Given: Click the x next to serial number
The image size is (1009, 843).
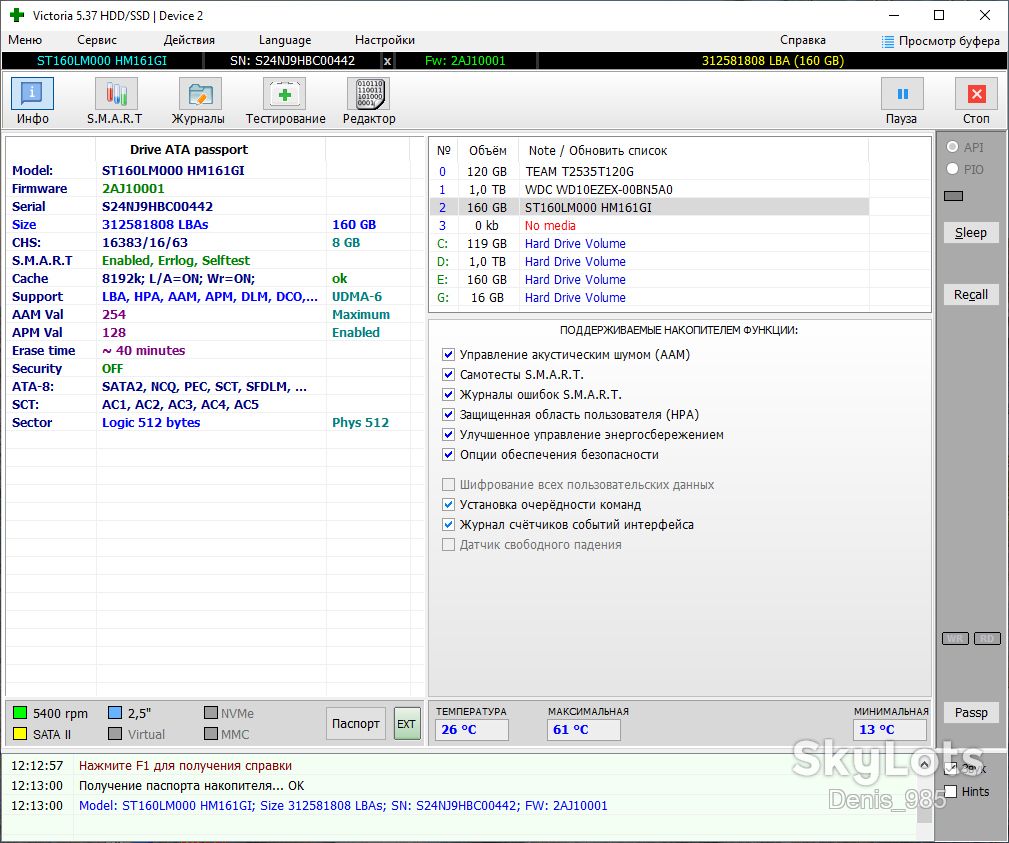Looking at the screenshot, I should click(x=387, y=61).
